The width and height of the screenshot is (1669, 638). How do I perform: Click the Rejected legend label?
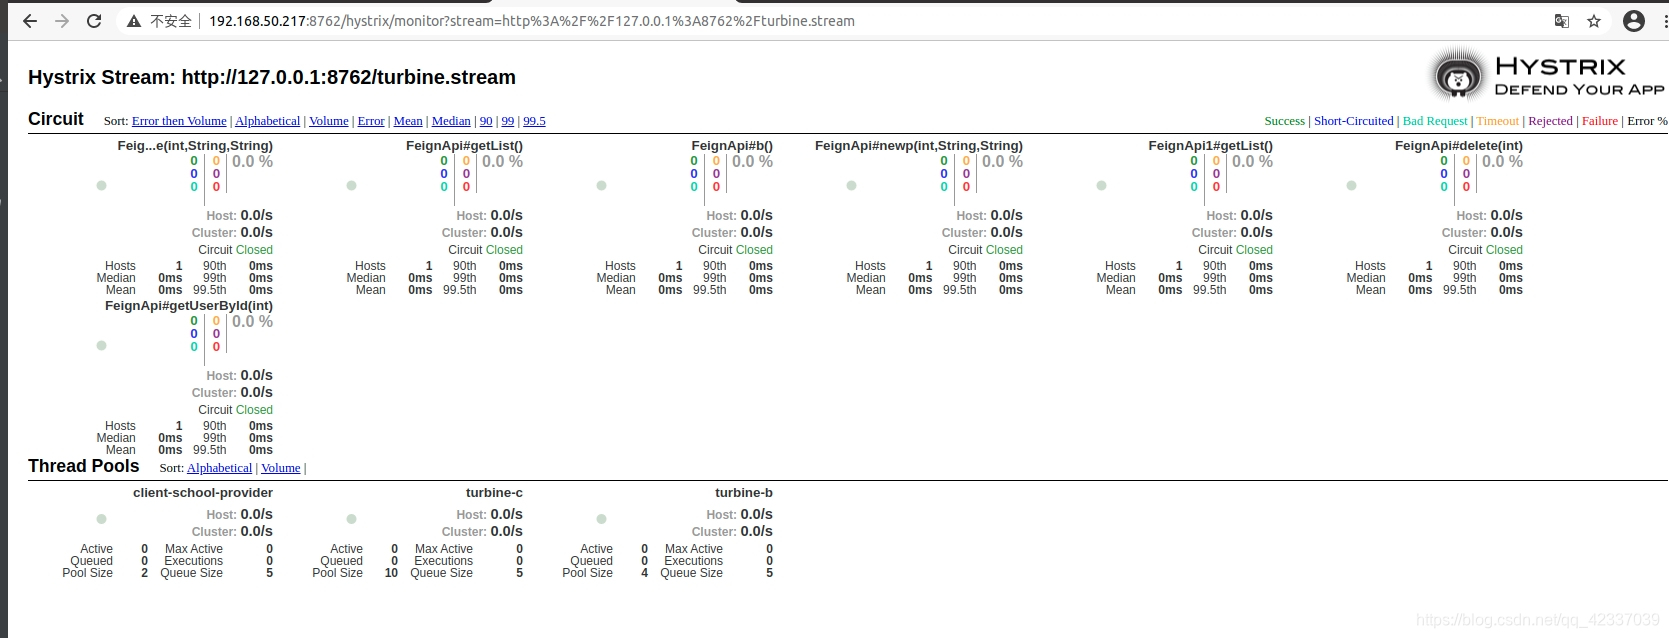point(1550,121)
